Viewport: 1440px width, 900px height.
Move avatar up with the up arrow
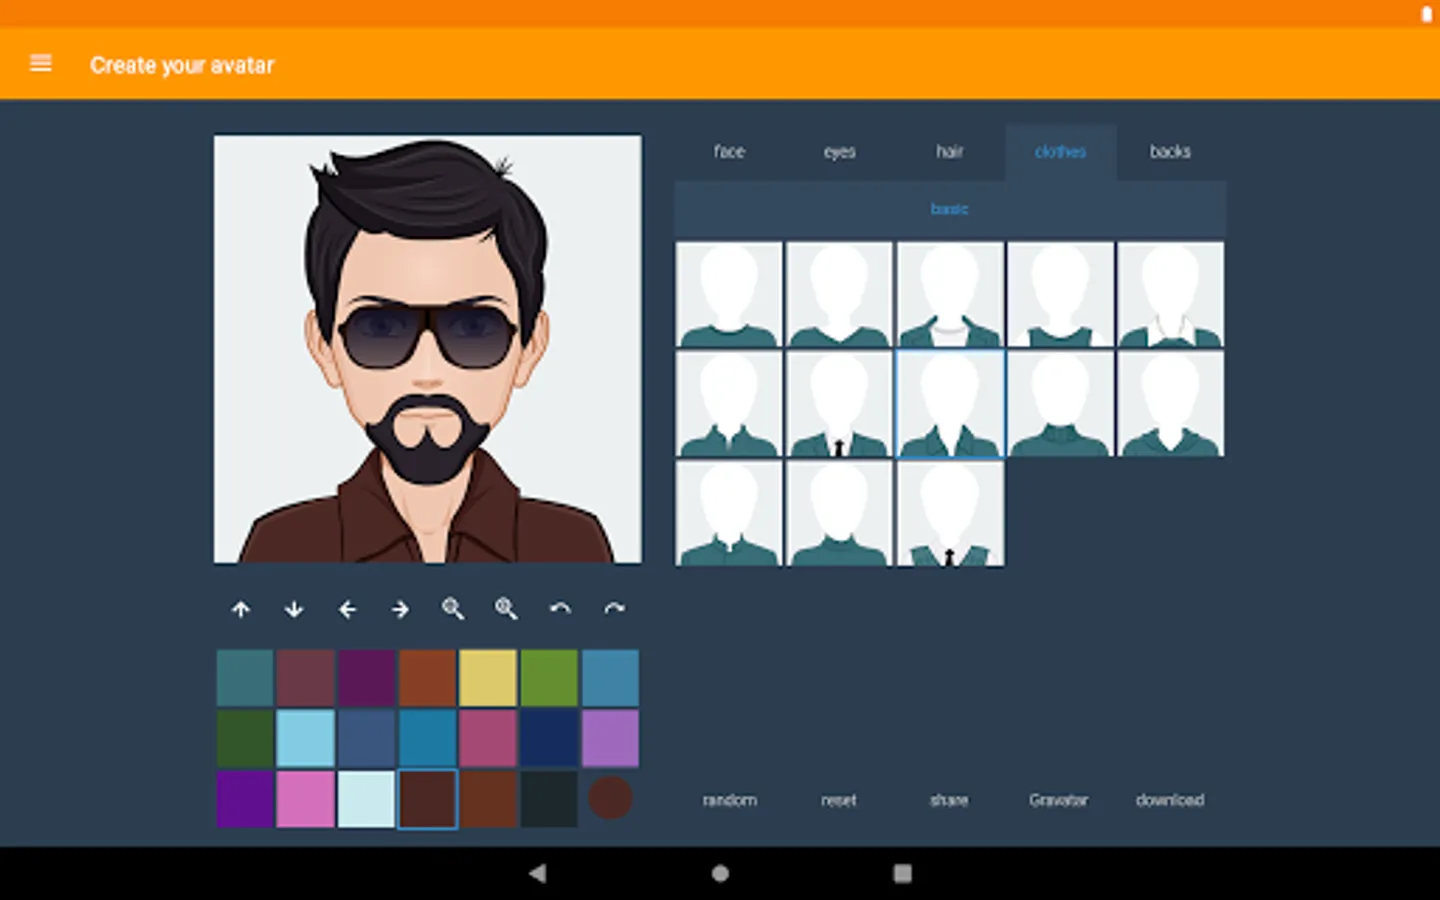[x=241, y=609]
